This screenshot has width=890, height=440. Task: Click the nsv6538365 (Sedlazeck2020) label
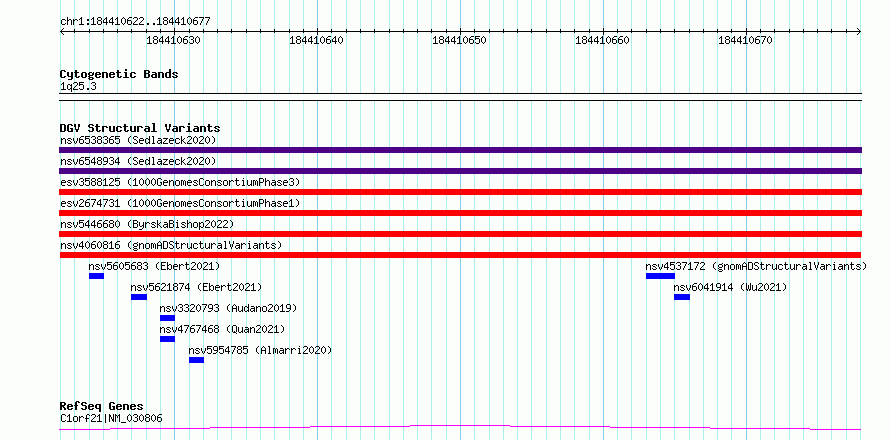pos(138,140)
